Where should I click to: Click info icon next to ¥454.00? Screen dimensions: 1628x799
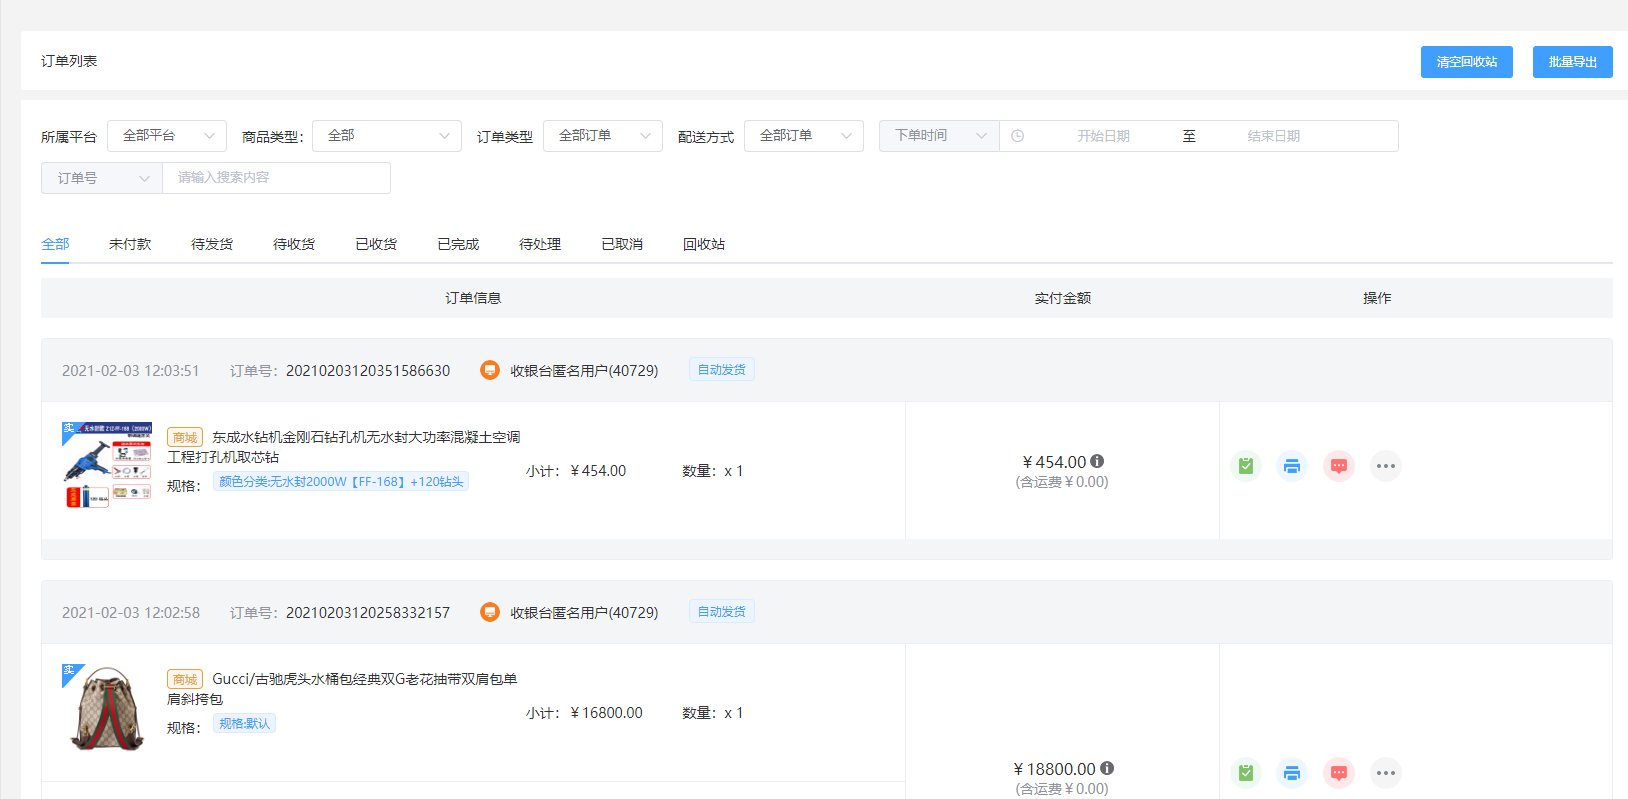(x=1097, y=461)
